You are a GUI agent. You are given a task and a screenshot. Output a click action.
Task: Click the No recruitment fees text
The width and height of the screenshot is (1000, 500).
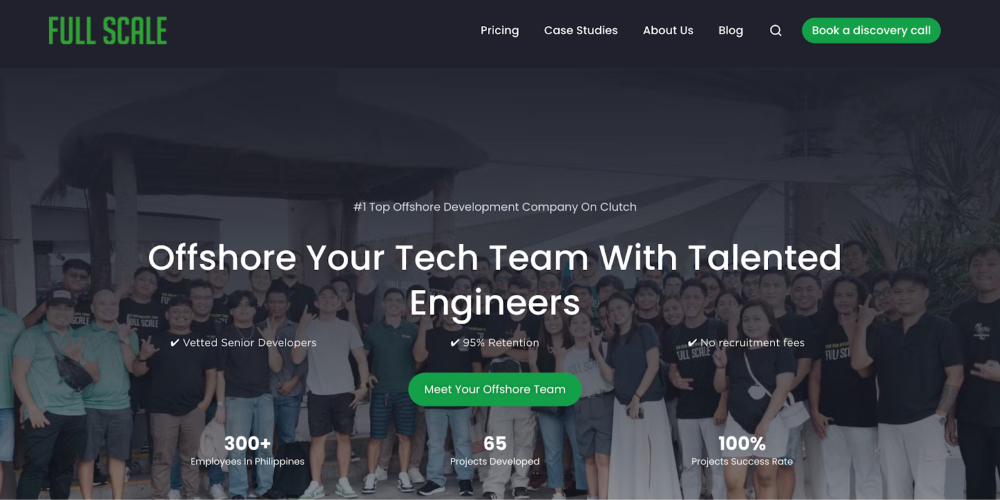(x=752, y=343)
